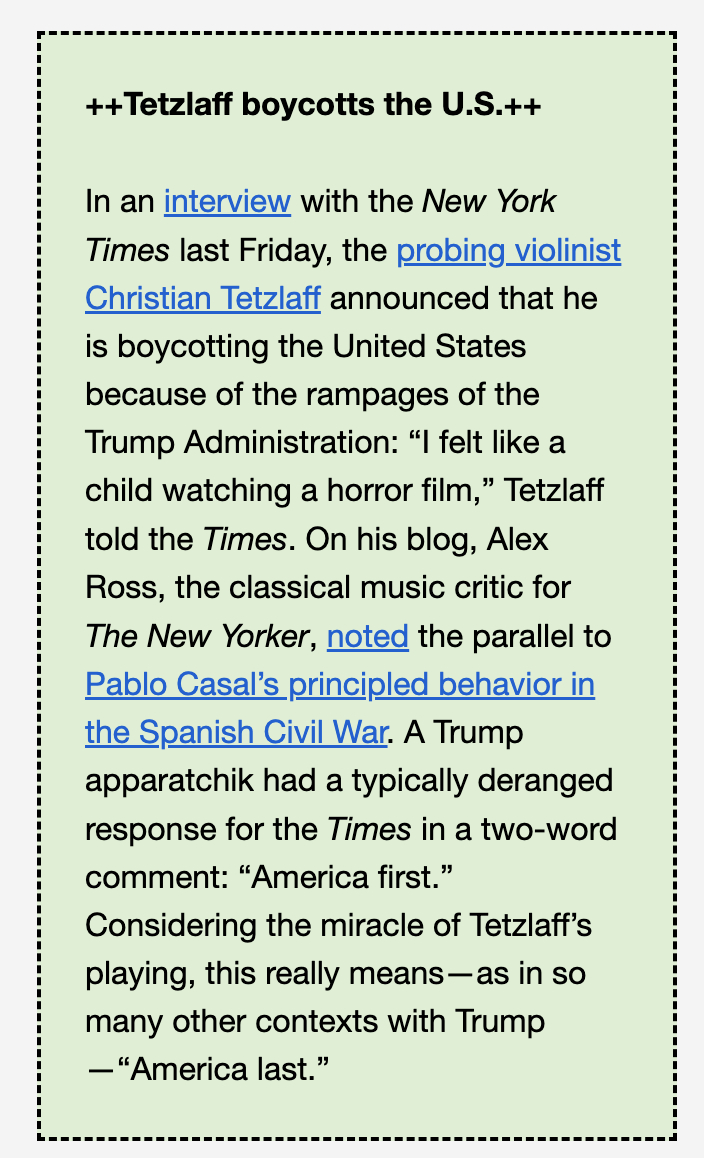Click the "probing violinist" link text
This screenshot has height=1158, width=704.
tap(509, 250)
